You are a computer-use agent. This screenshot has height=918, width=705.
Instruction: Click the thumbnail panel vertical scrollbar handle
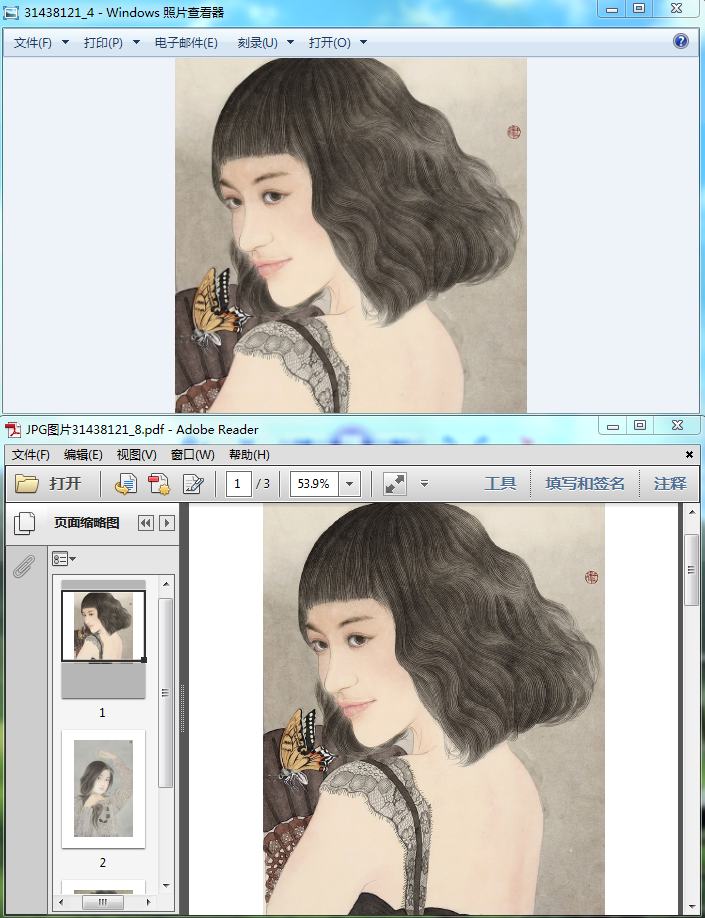coord(166,692)
